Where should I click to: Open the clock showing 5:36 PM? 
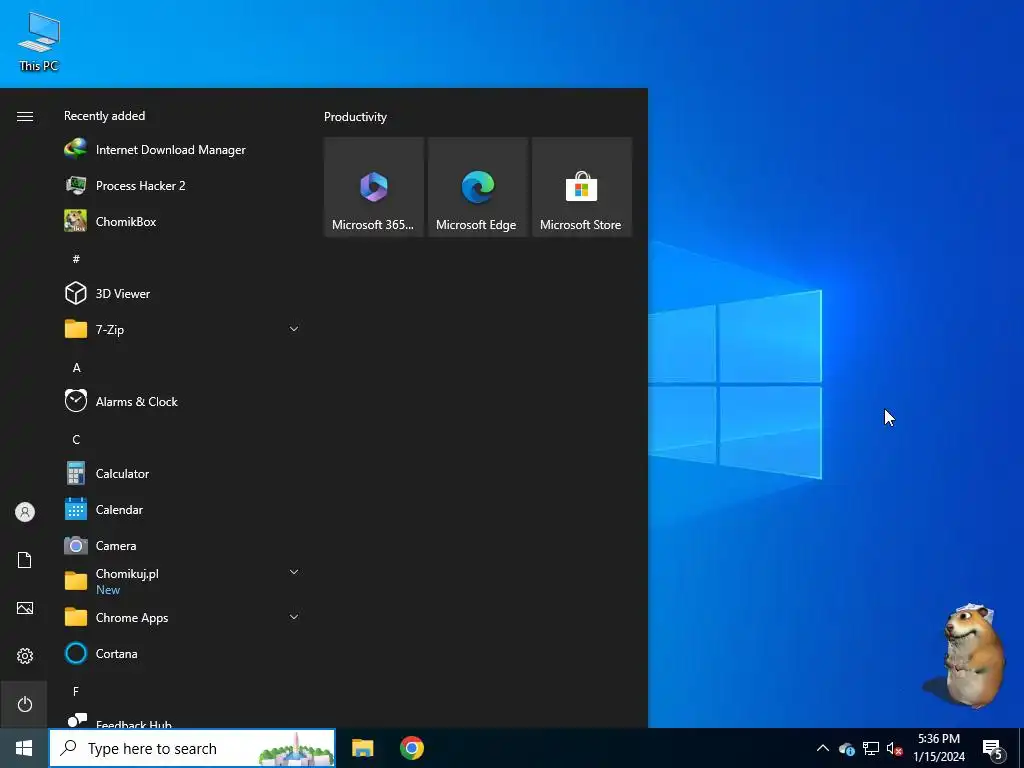939,748
